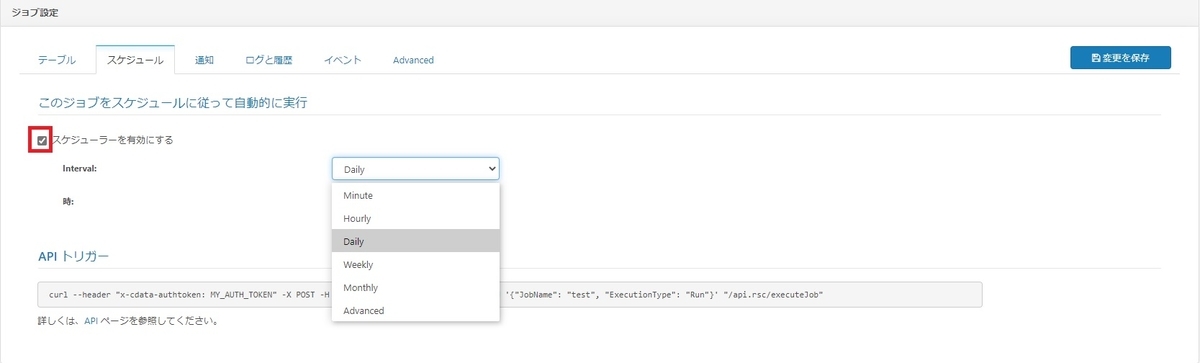This screenshot has width=1200, height=363.
Task: Follow the API page link
Action: tap(90, 322)
